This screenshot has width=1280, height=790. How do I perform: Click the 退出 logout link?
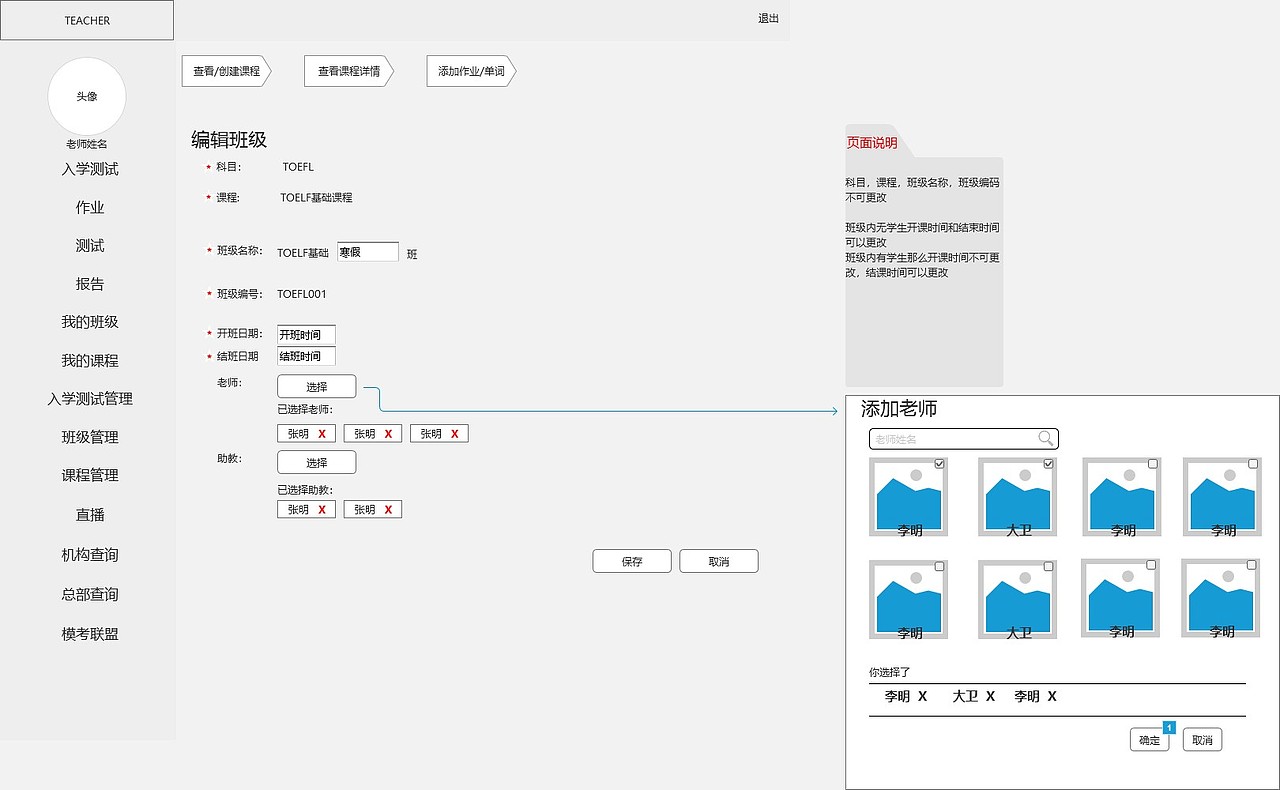click(x=768, y=18)
